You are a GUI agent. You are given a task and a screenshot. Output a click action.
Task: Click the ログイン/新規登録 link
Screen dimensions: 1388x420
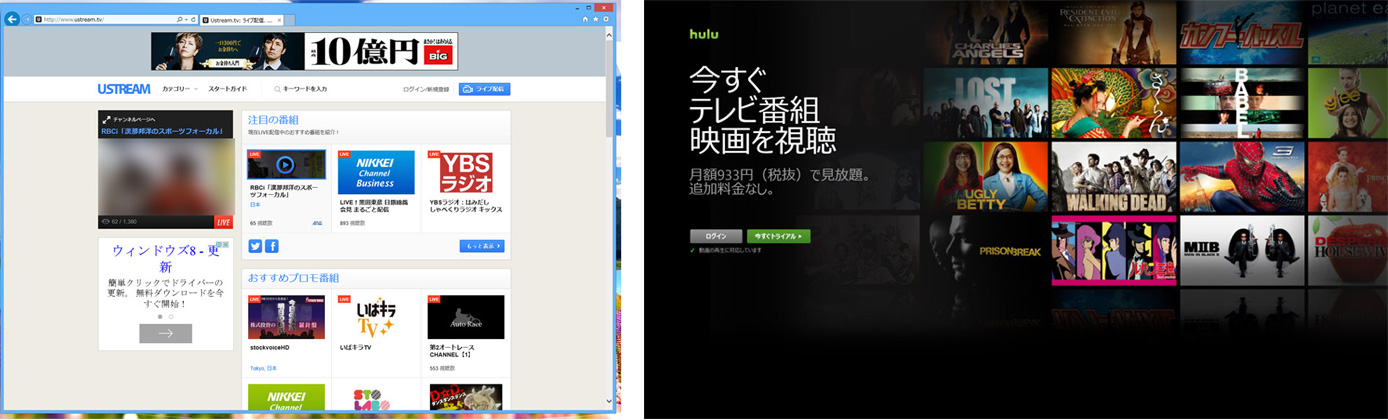tap(427, 89)
